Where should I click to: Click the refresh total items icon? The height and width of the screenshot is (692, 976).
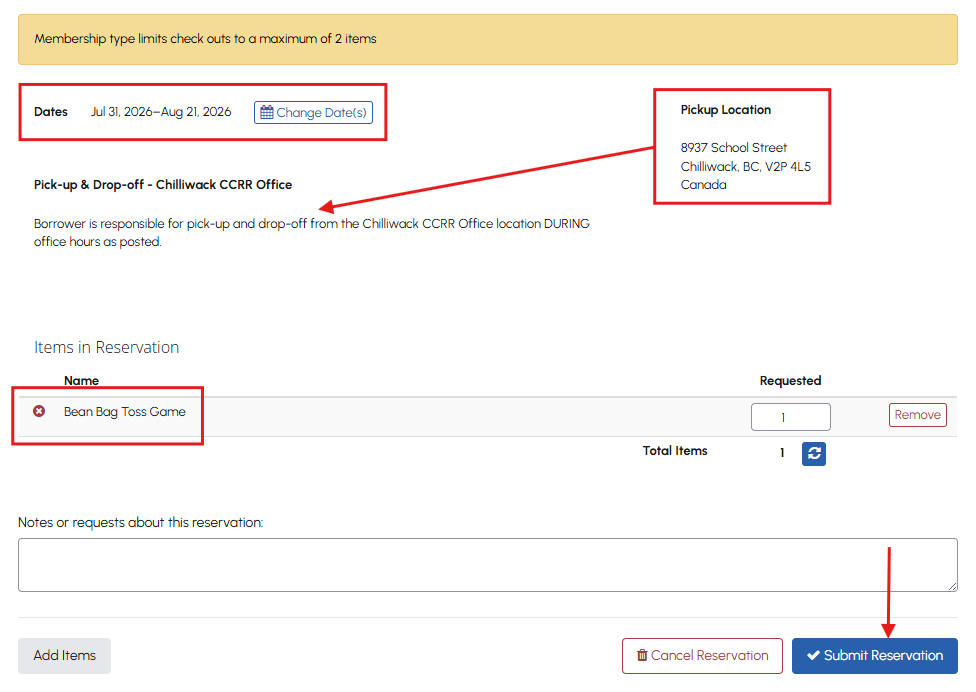[814, 454]
